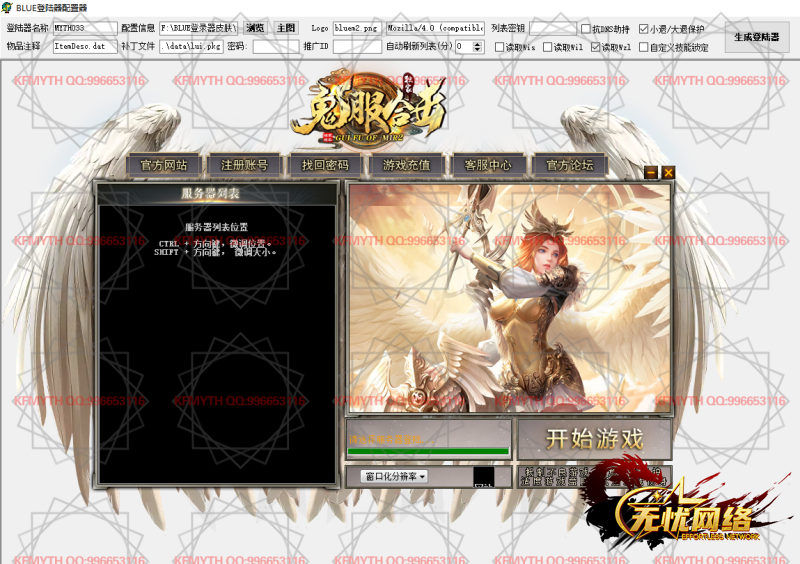The height and width of the screenshot is (564, 800).
Task: Focus the 密码 input field
Action: tap(276, 46)
